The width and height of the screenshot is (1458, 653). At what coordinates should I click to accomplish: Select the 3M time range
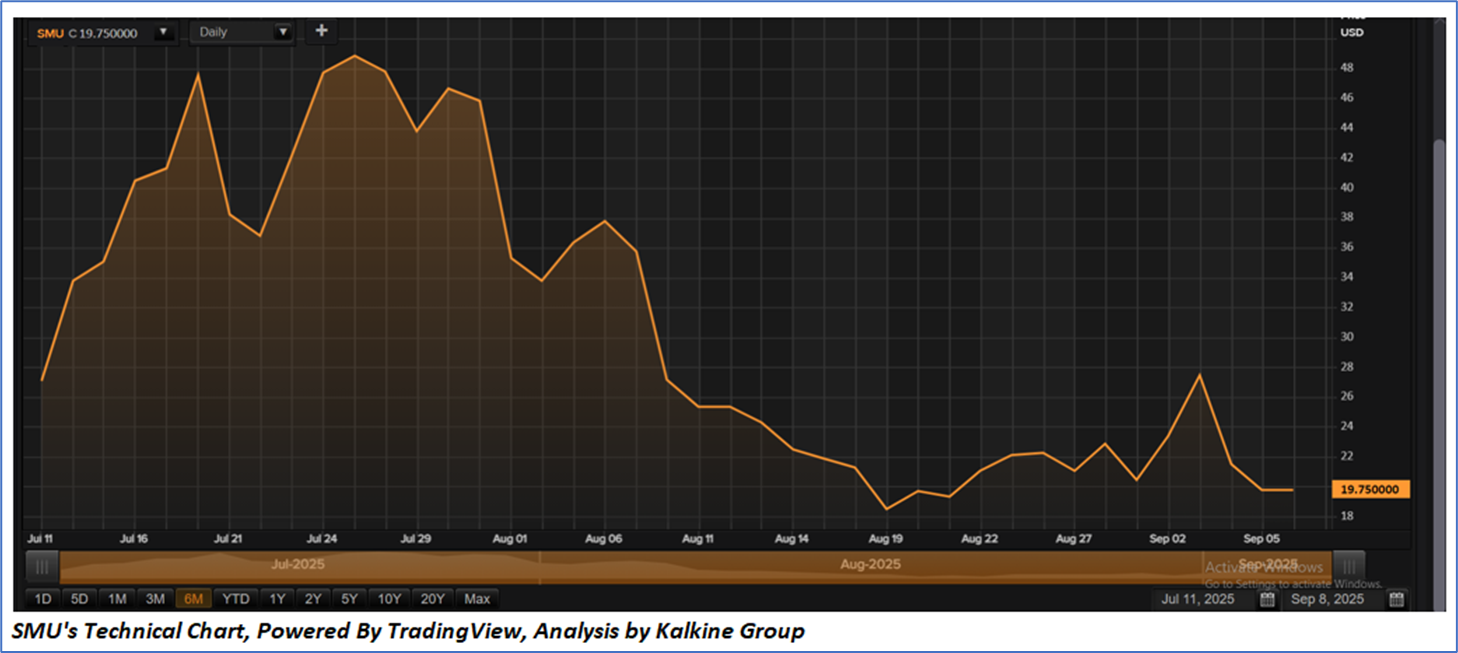pyautogui.click(x=155, y=599)
